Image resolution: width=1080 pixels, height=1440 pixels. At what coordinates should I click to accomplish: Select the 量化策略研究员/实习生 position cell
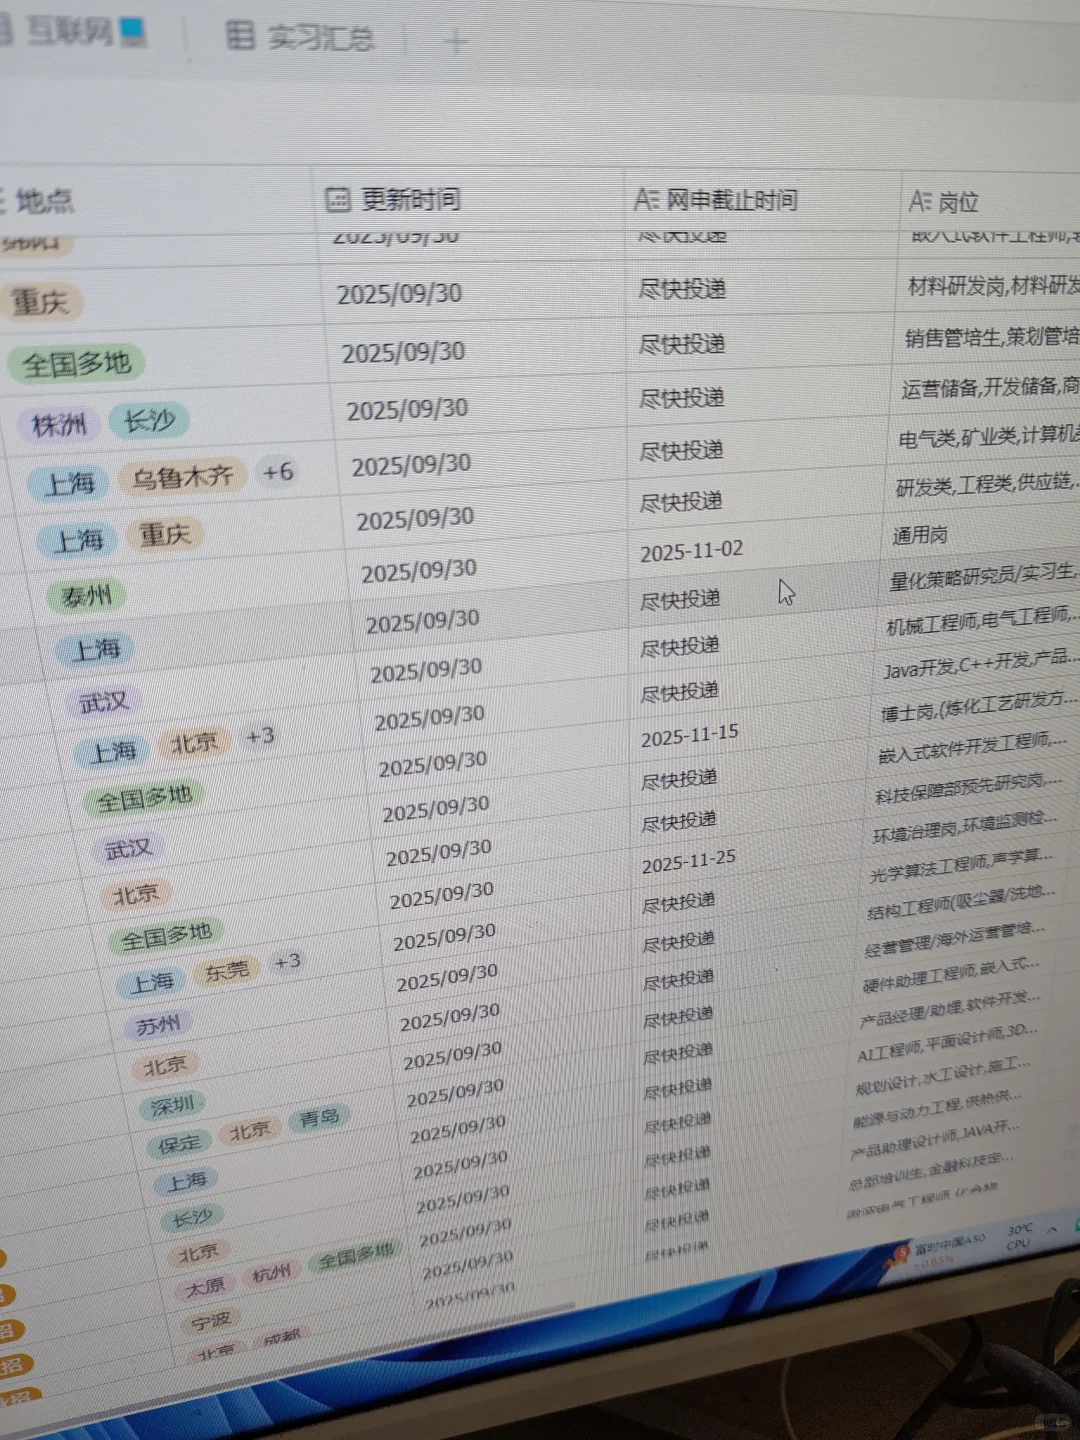tap(982, 576)
